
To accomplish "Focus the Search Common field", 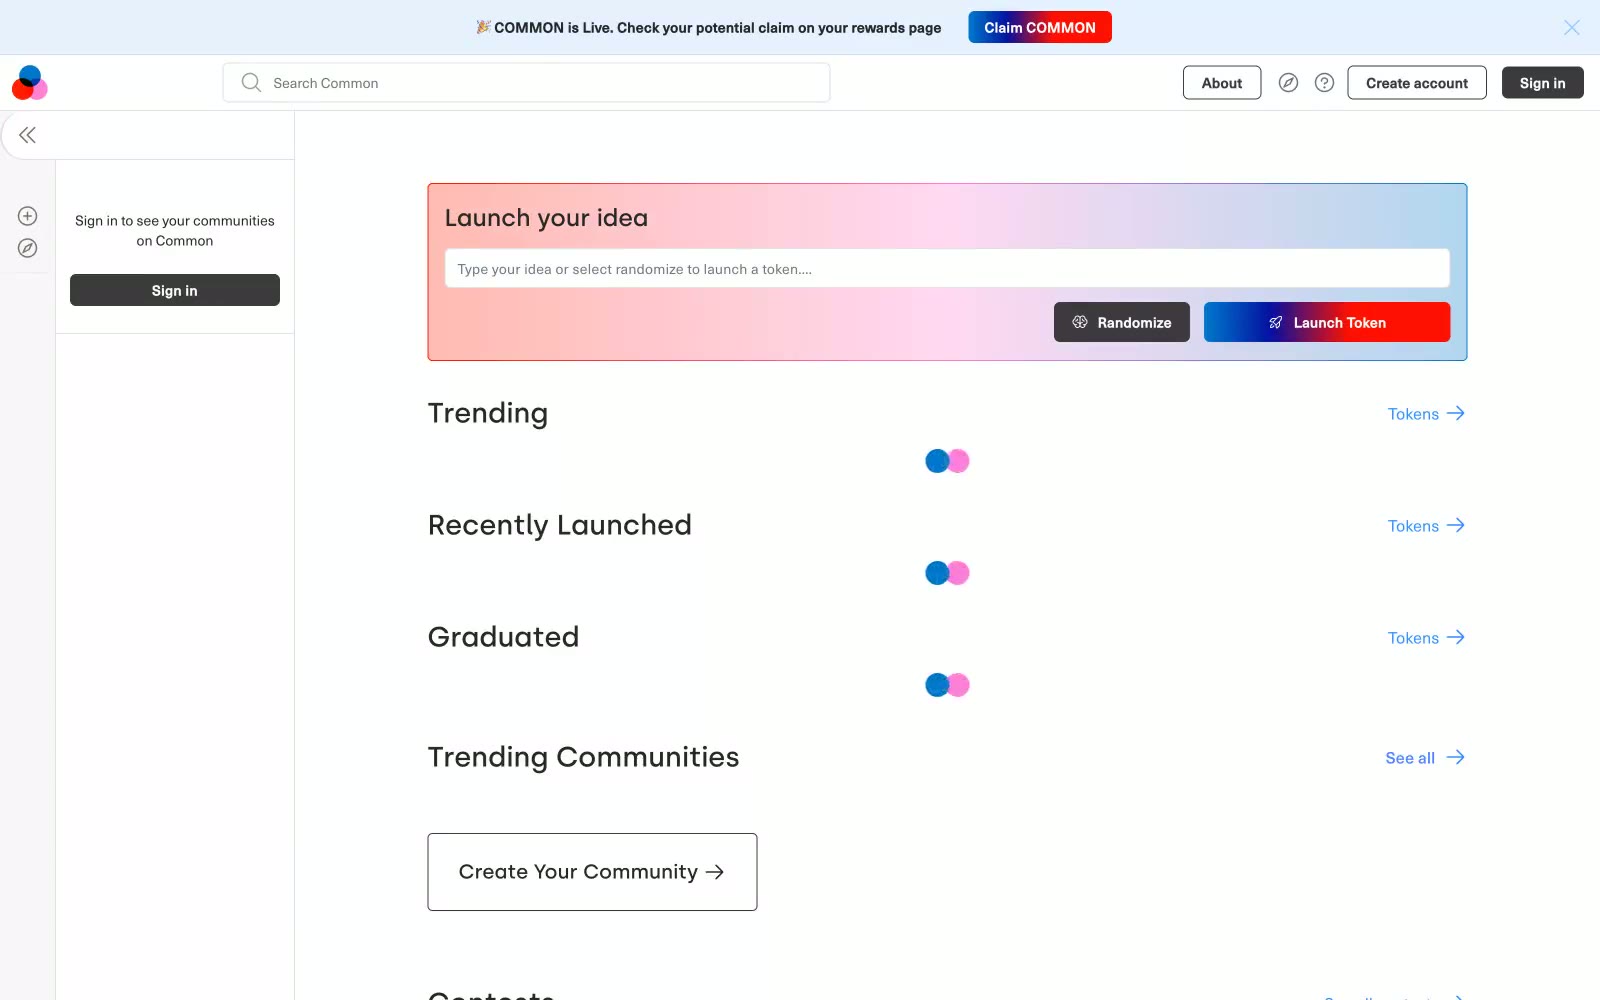I will pyautogui.click(x=526, y=83).
